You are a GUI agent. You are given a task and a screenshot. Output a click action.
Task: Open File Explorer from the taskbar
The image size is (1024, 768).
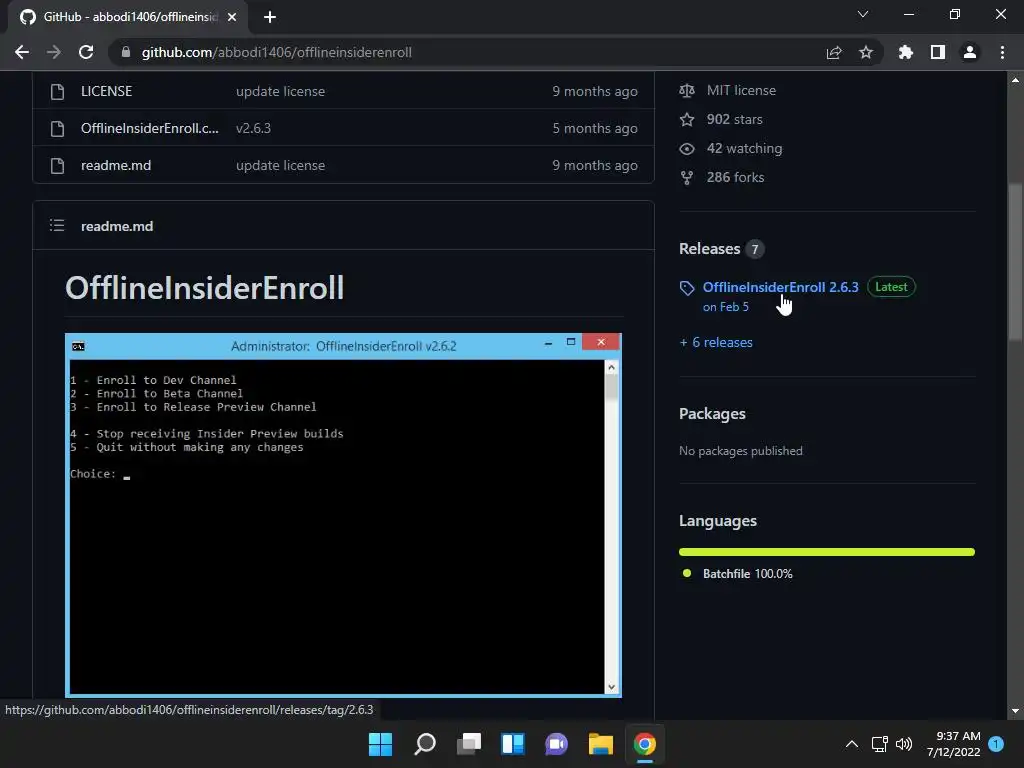(600, 744)
